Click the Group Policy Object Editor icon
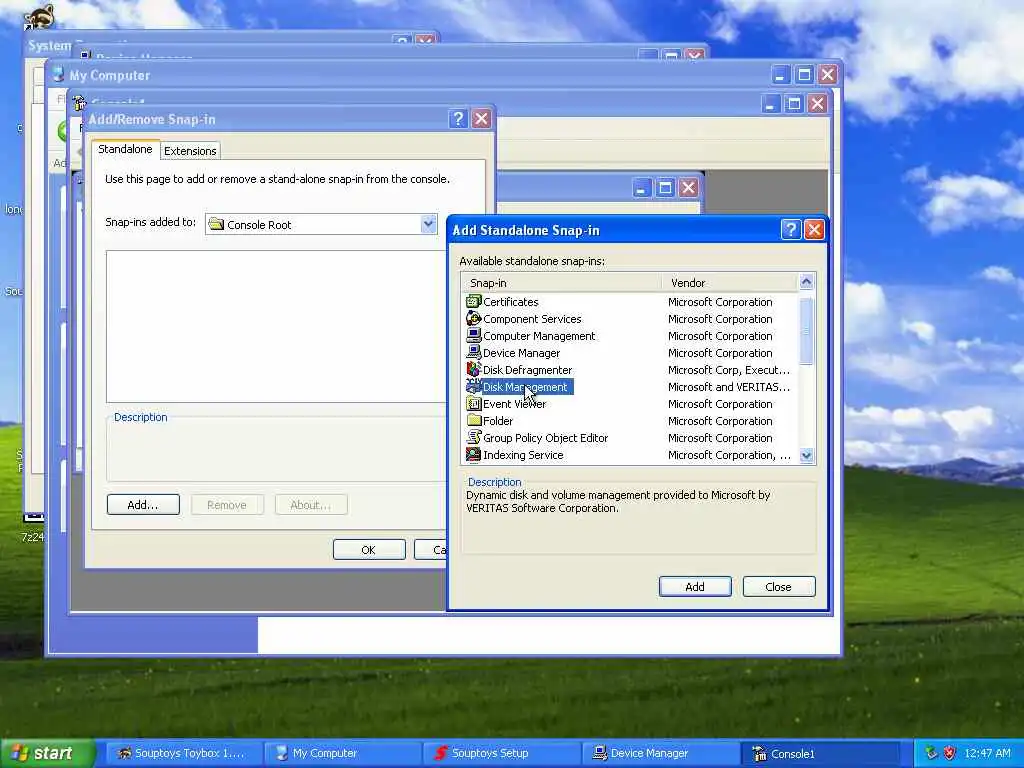Screen dimensions: 1024x768 (473, 438)
